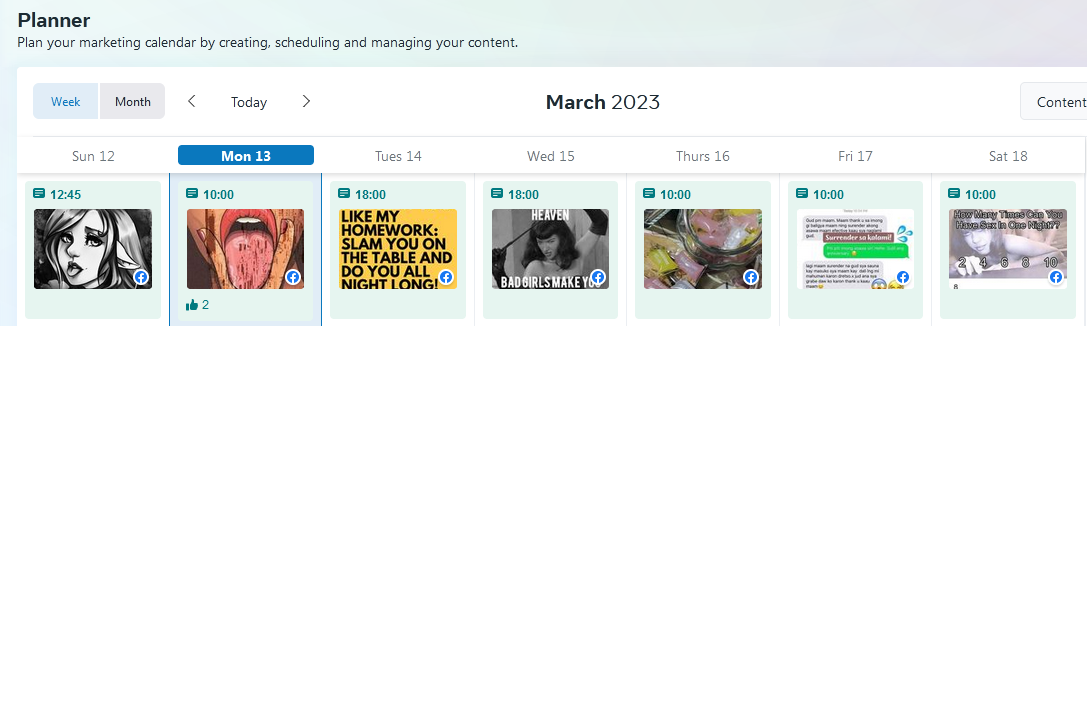
Task: Jump to Today in the planner
Action: 249,102
